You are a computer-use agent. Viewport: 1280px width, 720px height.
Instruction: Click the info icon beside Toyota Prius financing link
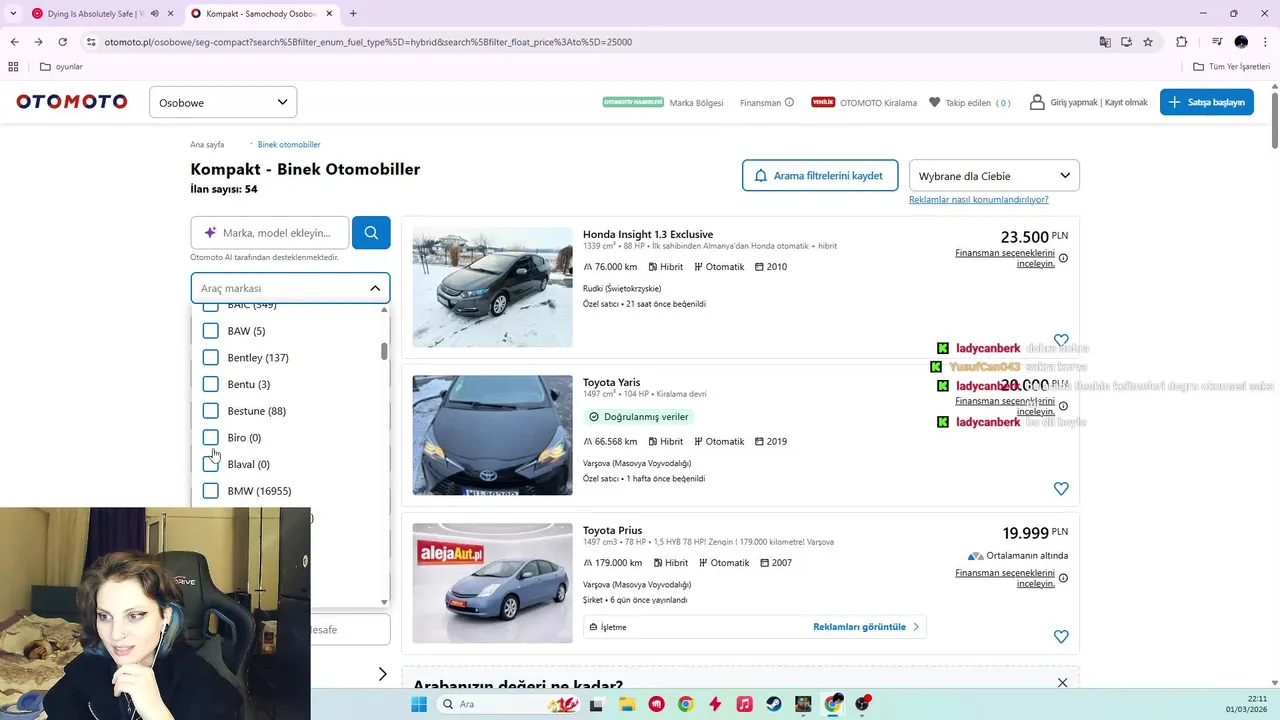tap(1063, 578)
